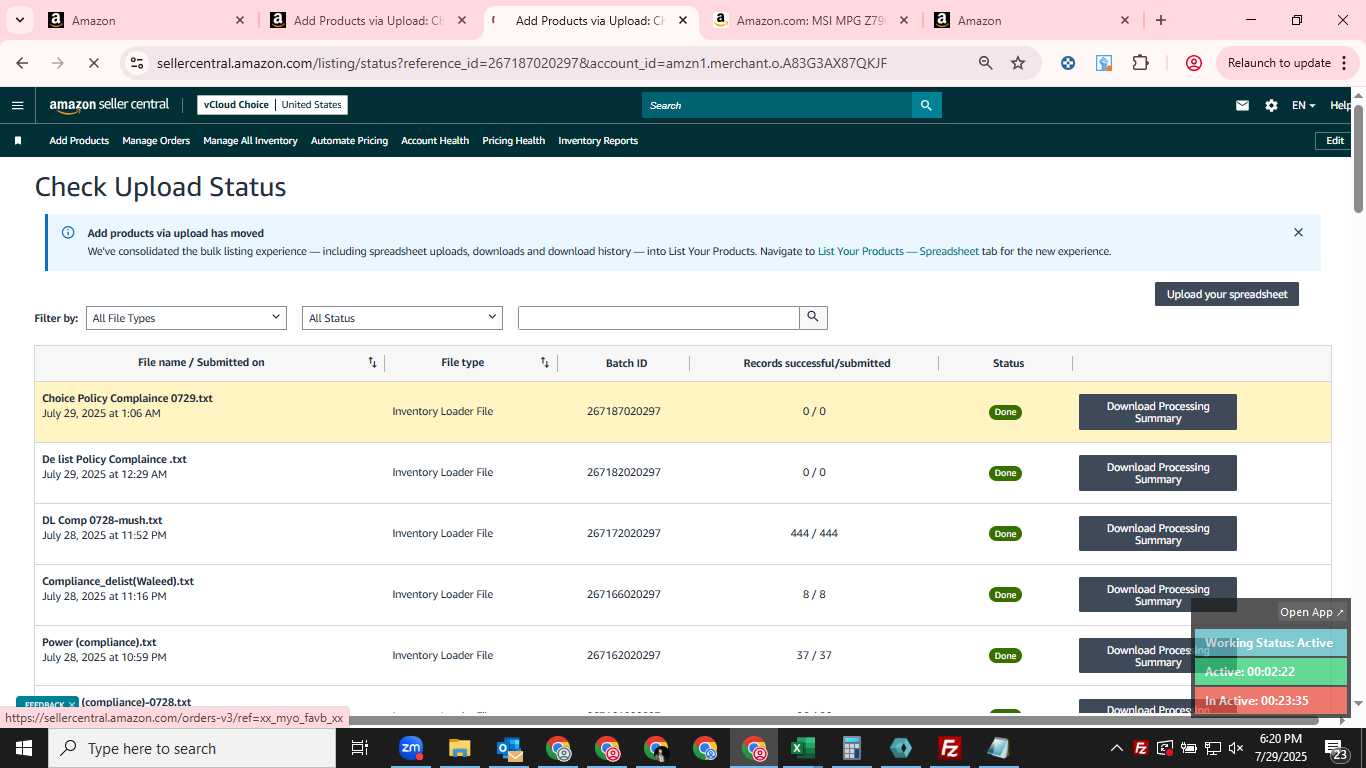Viewport: 1366px width, 768px height.
Task: Click the Seller Central search box
Action: (x=777, y=105)
